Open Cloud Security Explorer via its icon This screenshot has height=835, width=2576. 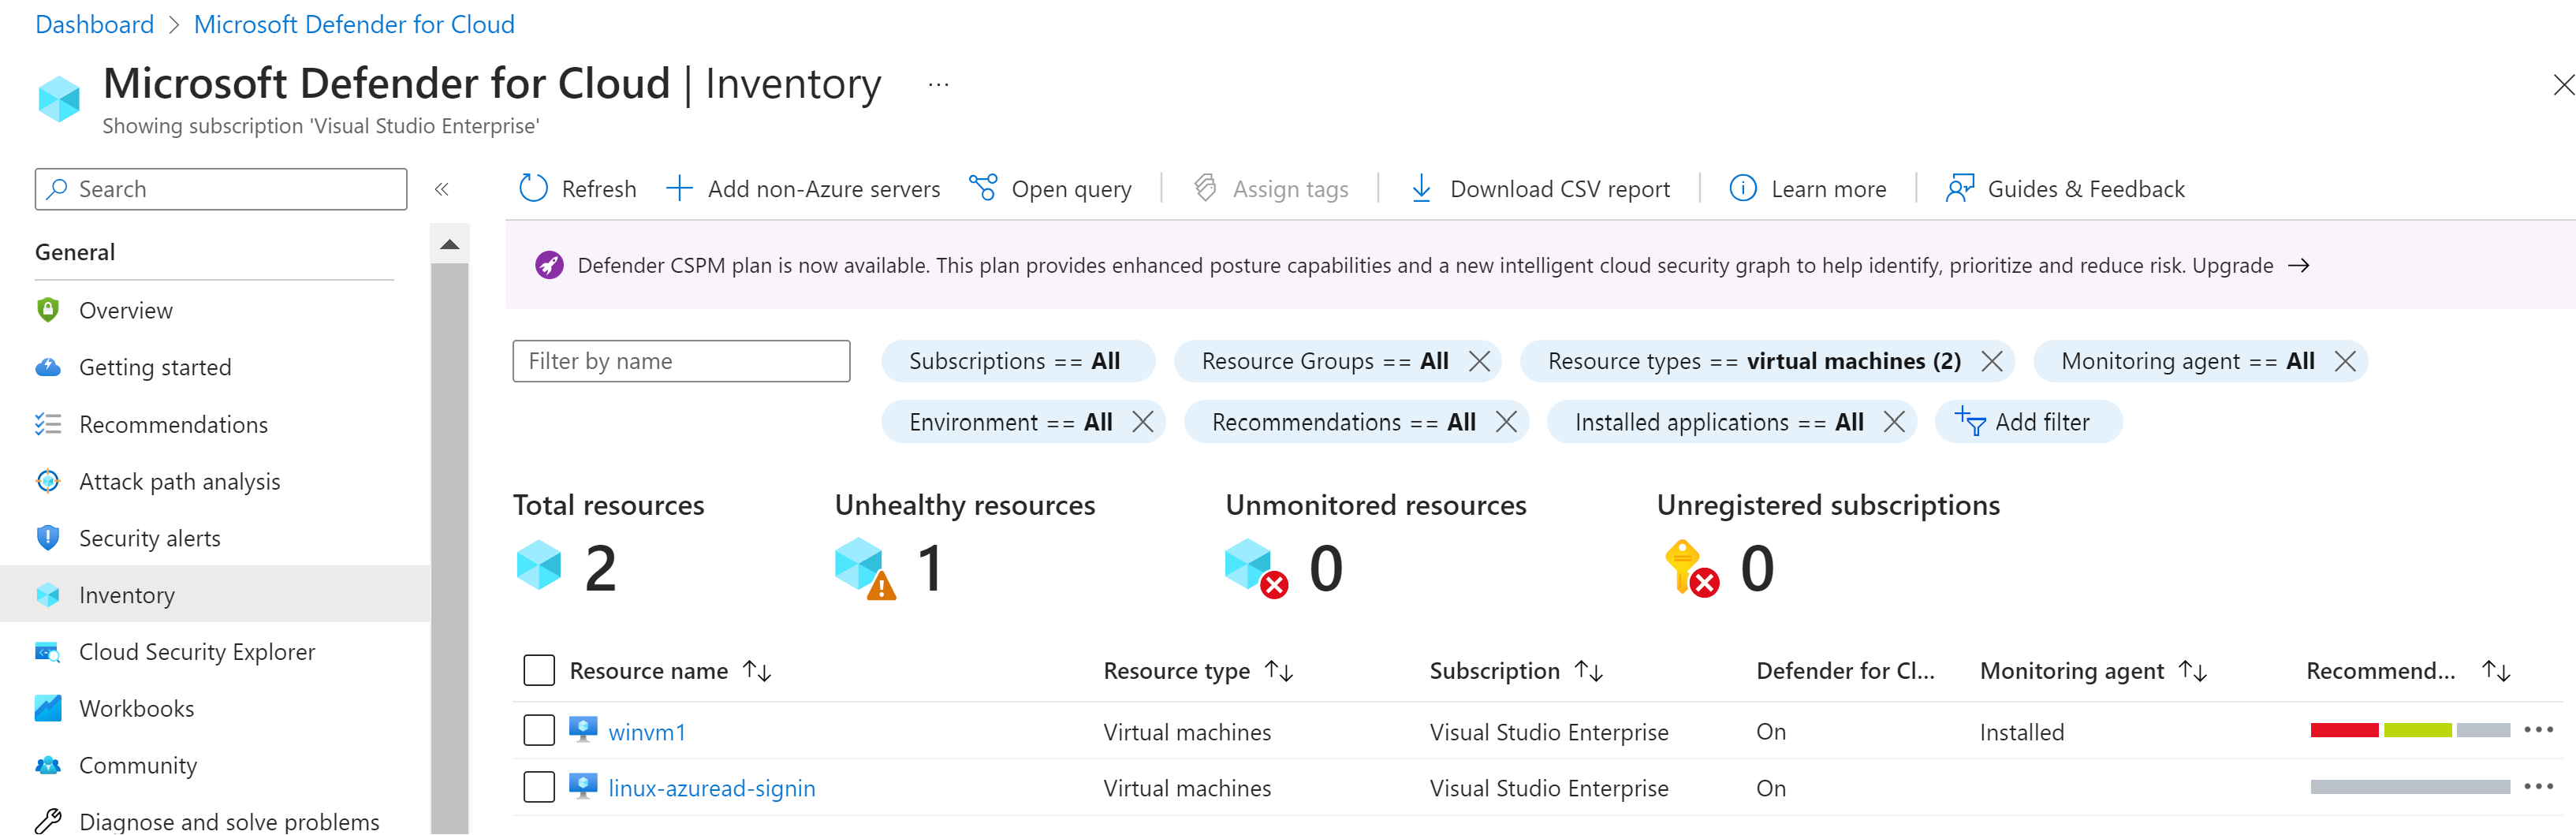47,651
